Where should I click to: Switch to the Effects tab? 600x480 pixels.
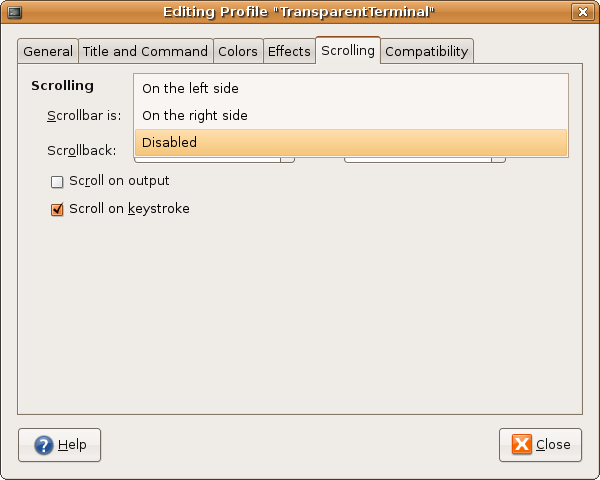coord(289,51)
